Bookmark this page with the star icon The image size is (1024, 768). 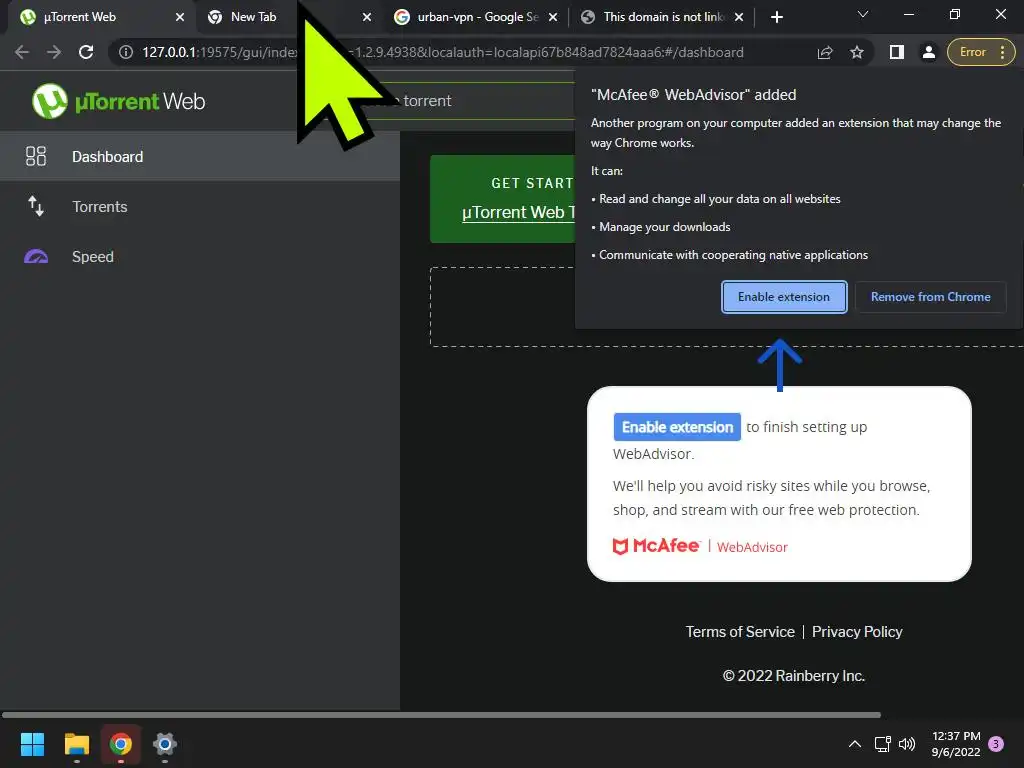tap(857, 52)
